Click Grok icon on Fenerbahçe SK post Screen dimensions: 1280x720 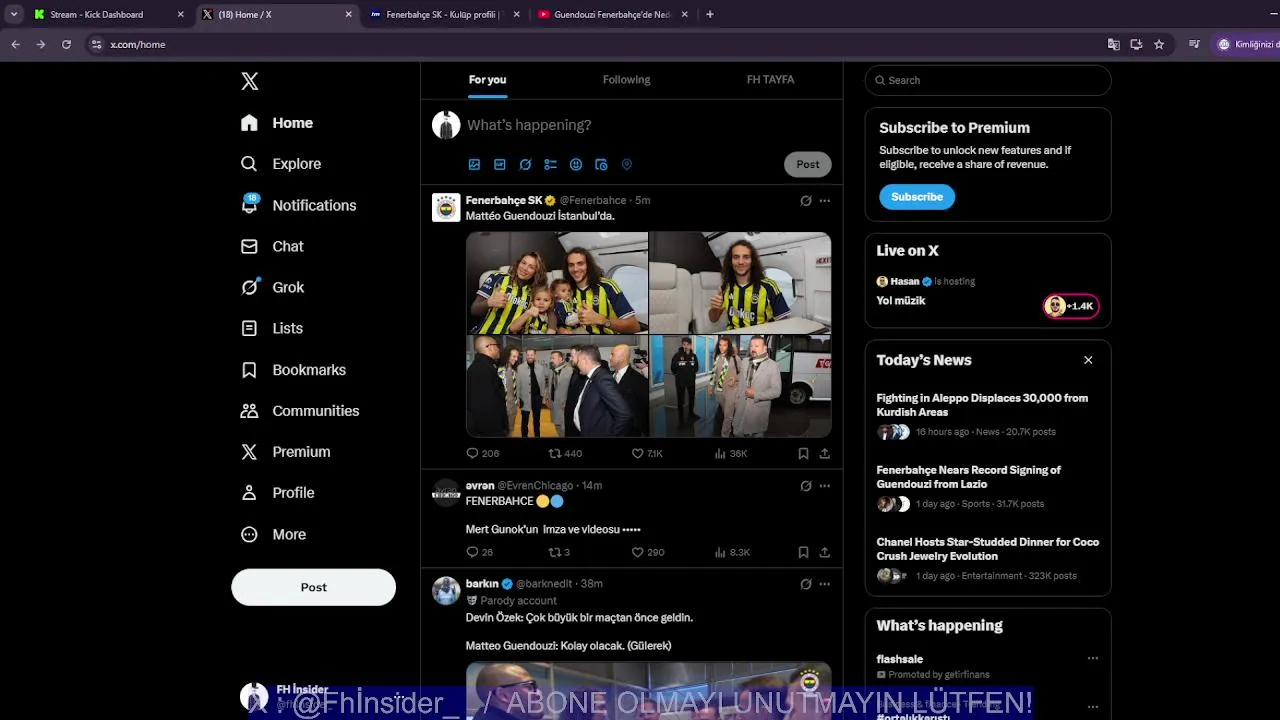806,201
